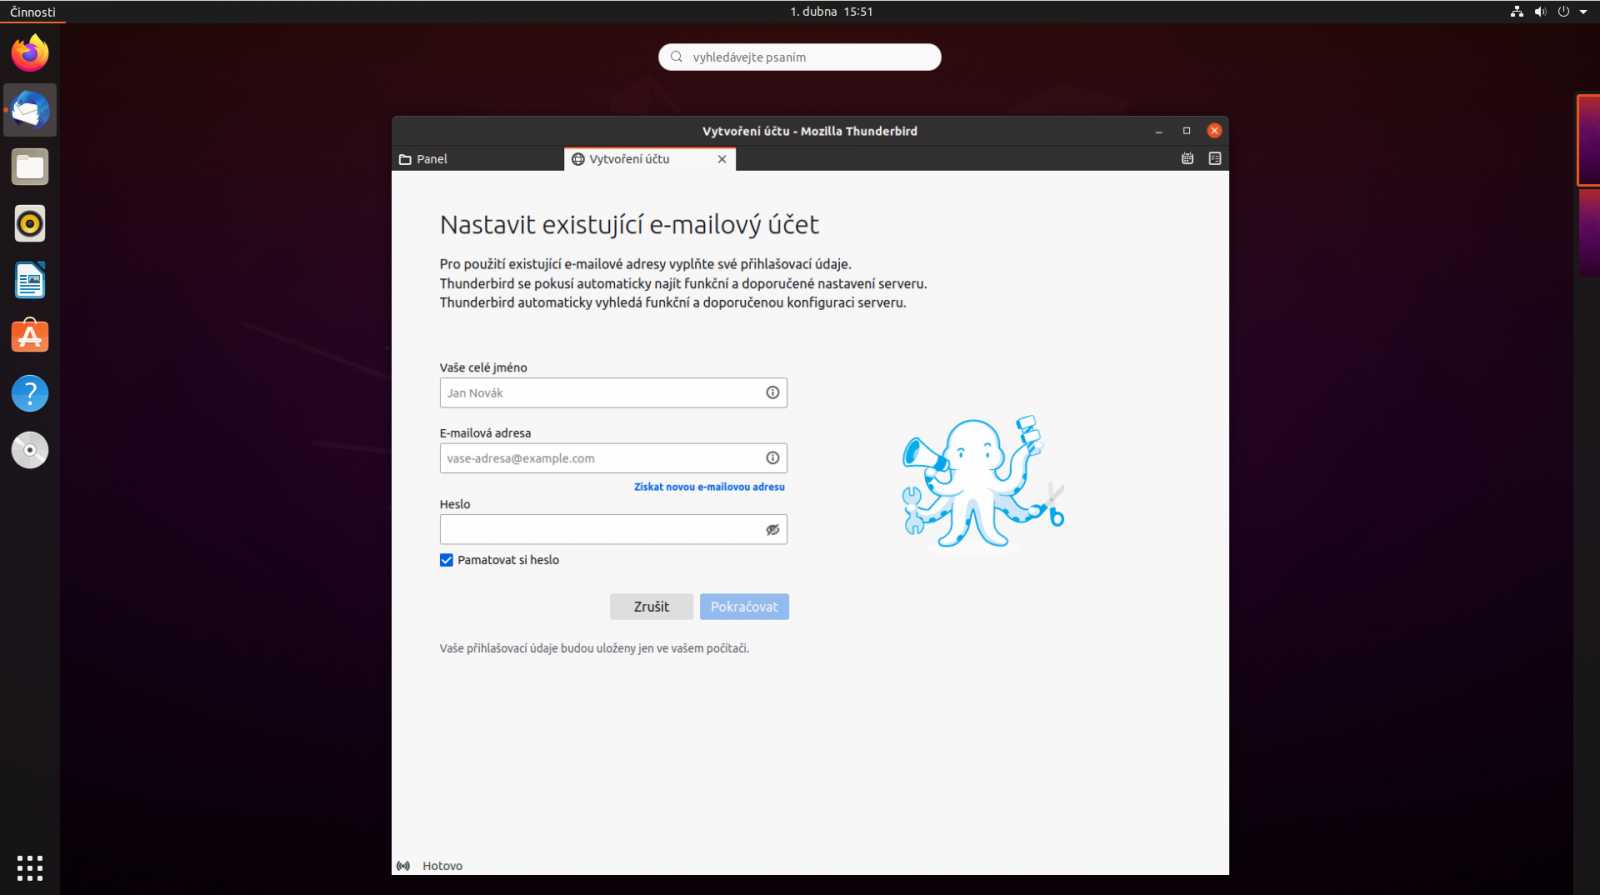Select the first workspace thumbnail
1600x895 pixels.
[1588, 140]
